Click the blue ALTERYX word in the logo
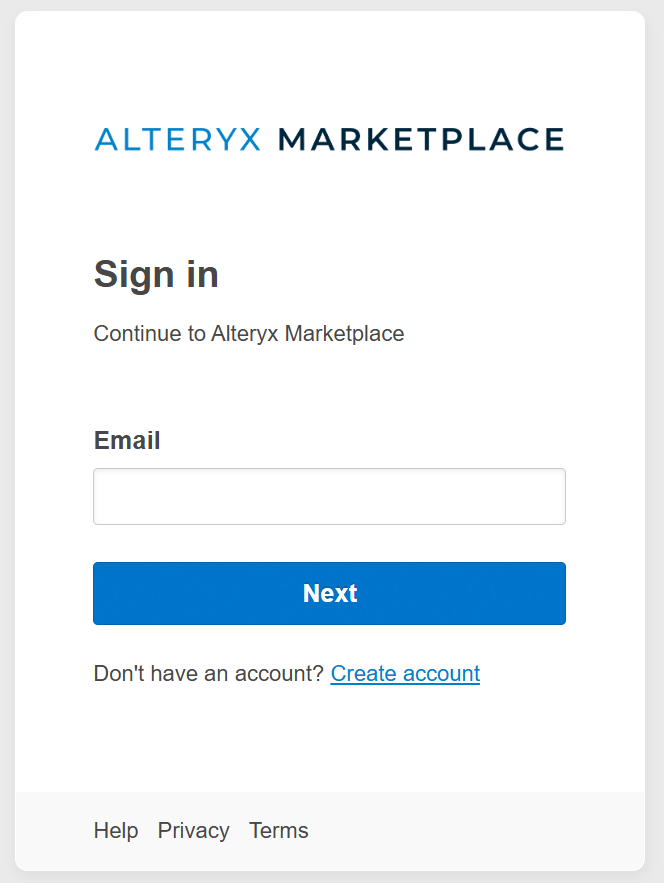664x883 pixels. coord(177,139)
